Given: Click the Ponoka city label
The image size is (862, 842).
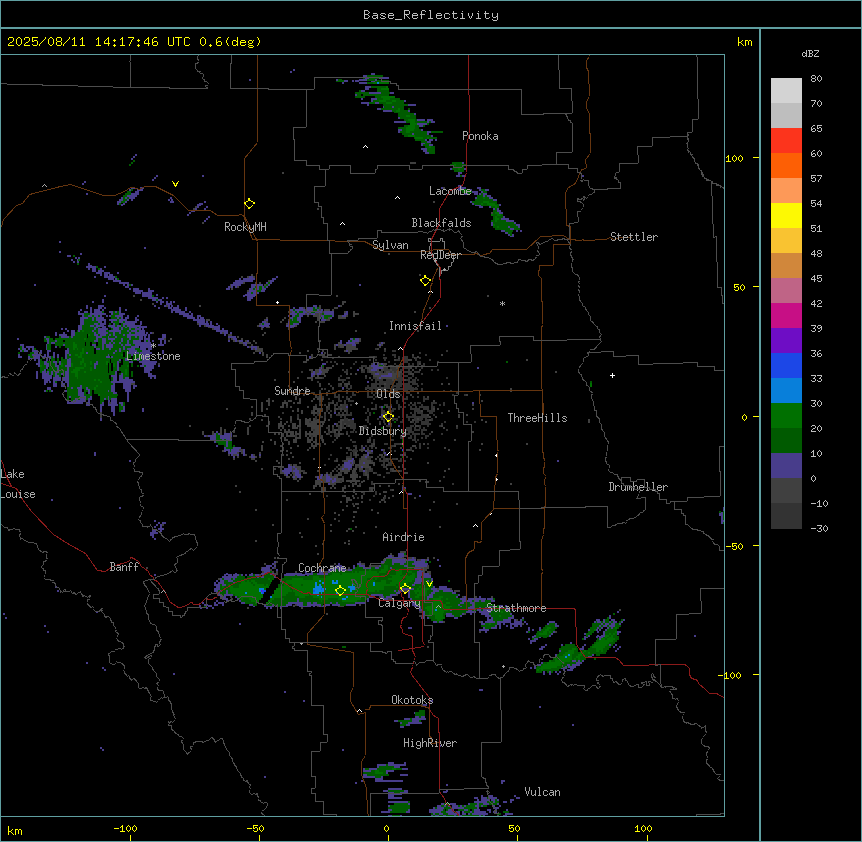Looking at the screenshot, I should pos(480,136).
